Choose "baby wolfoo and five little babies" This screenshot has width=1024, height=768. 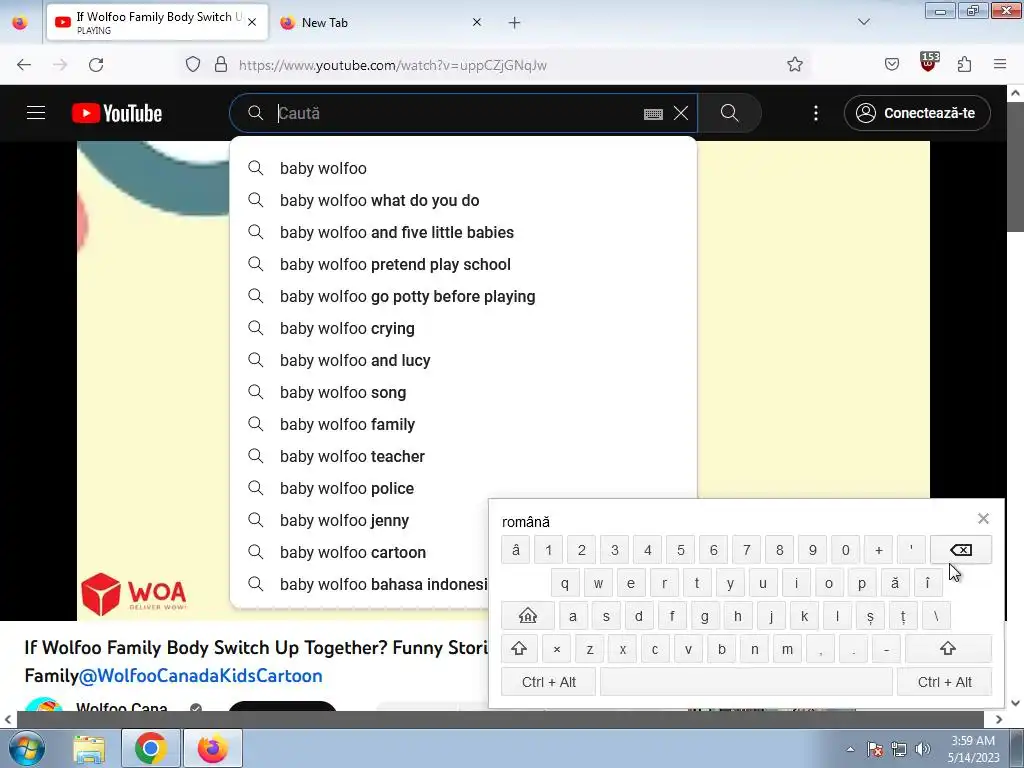[463, 232]
